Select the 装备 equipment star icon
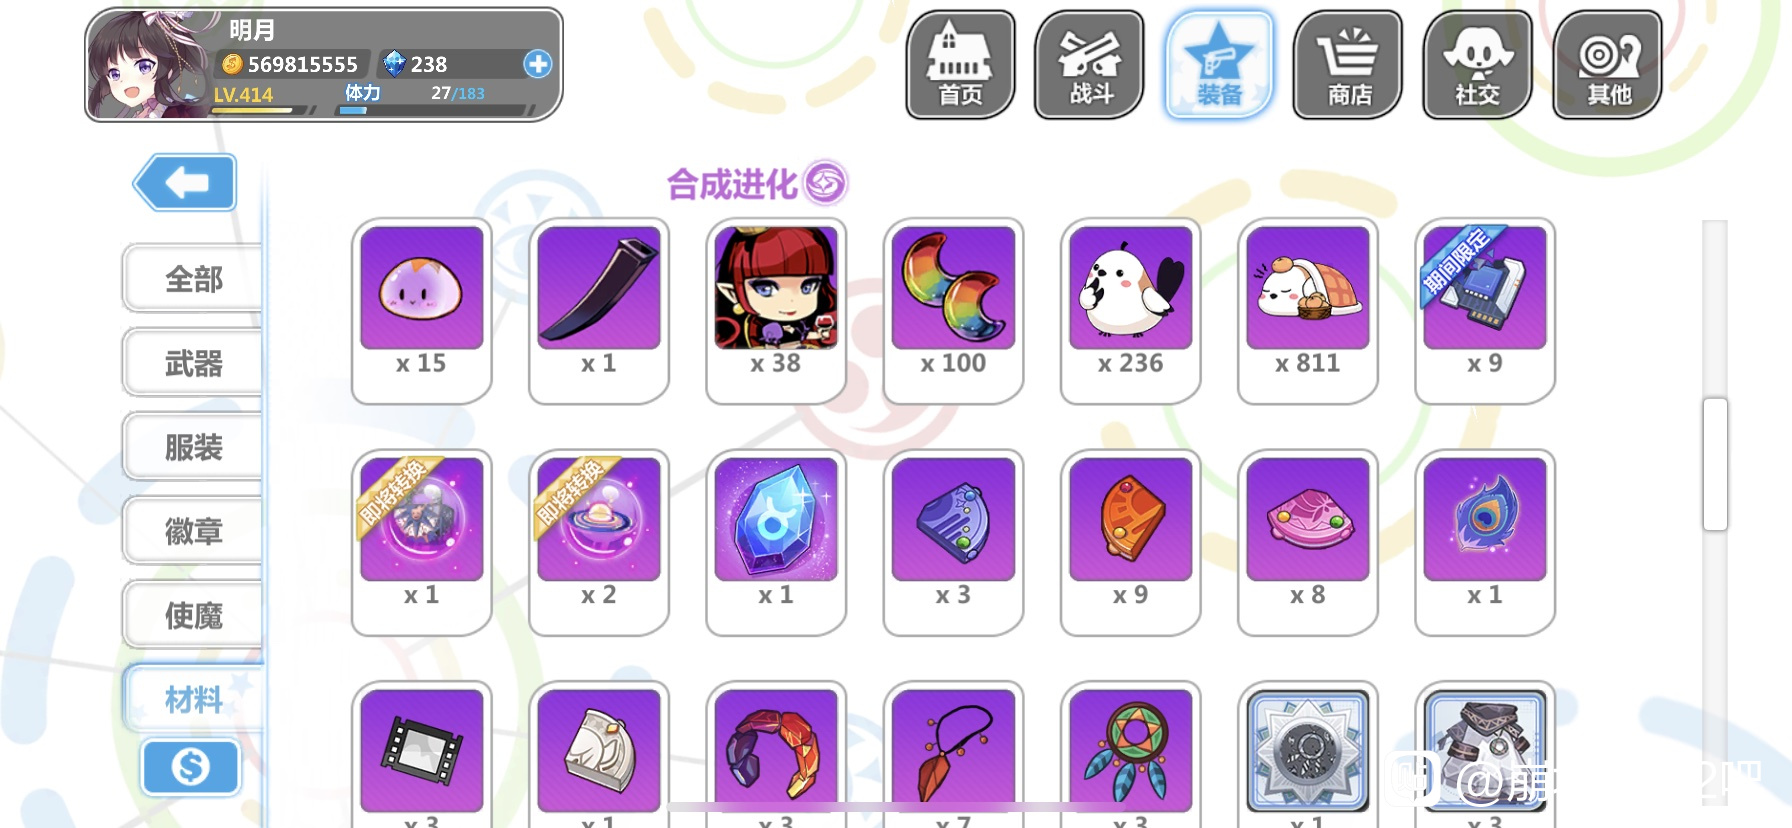 (x=1219, y=65)
